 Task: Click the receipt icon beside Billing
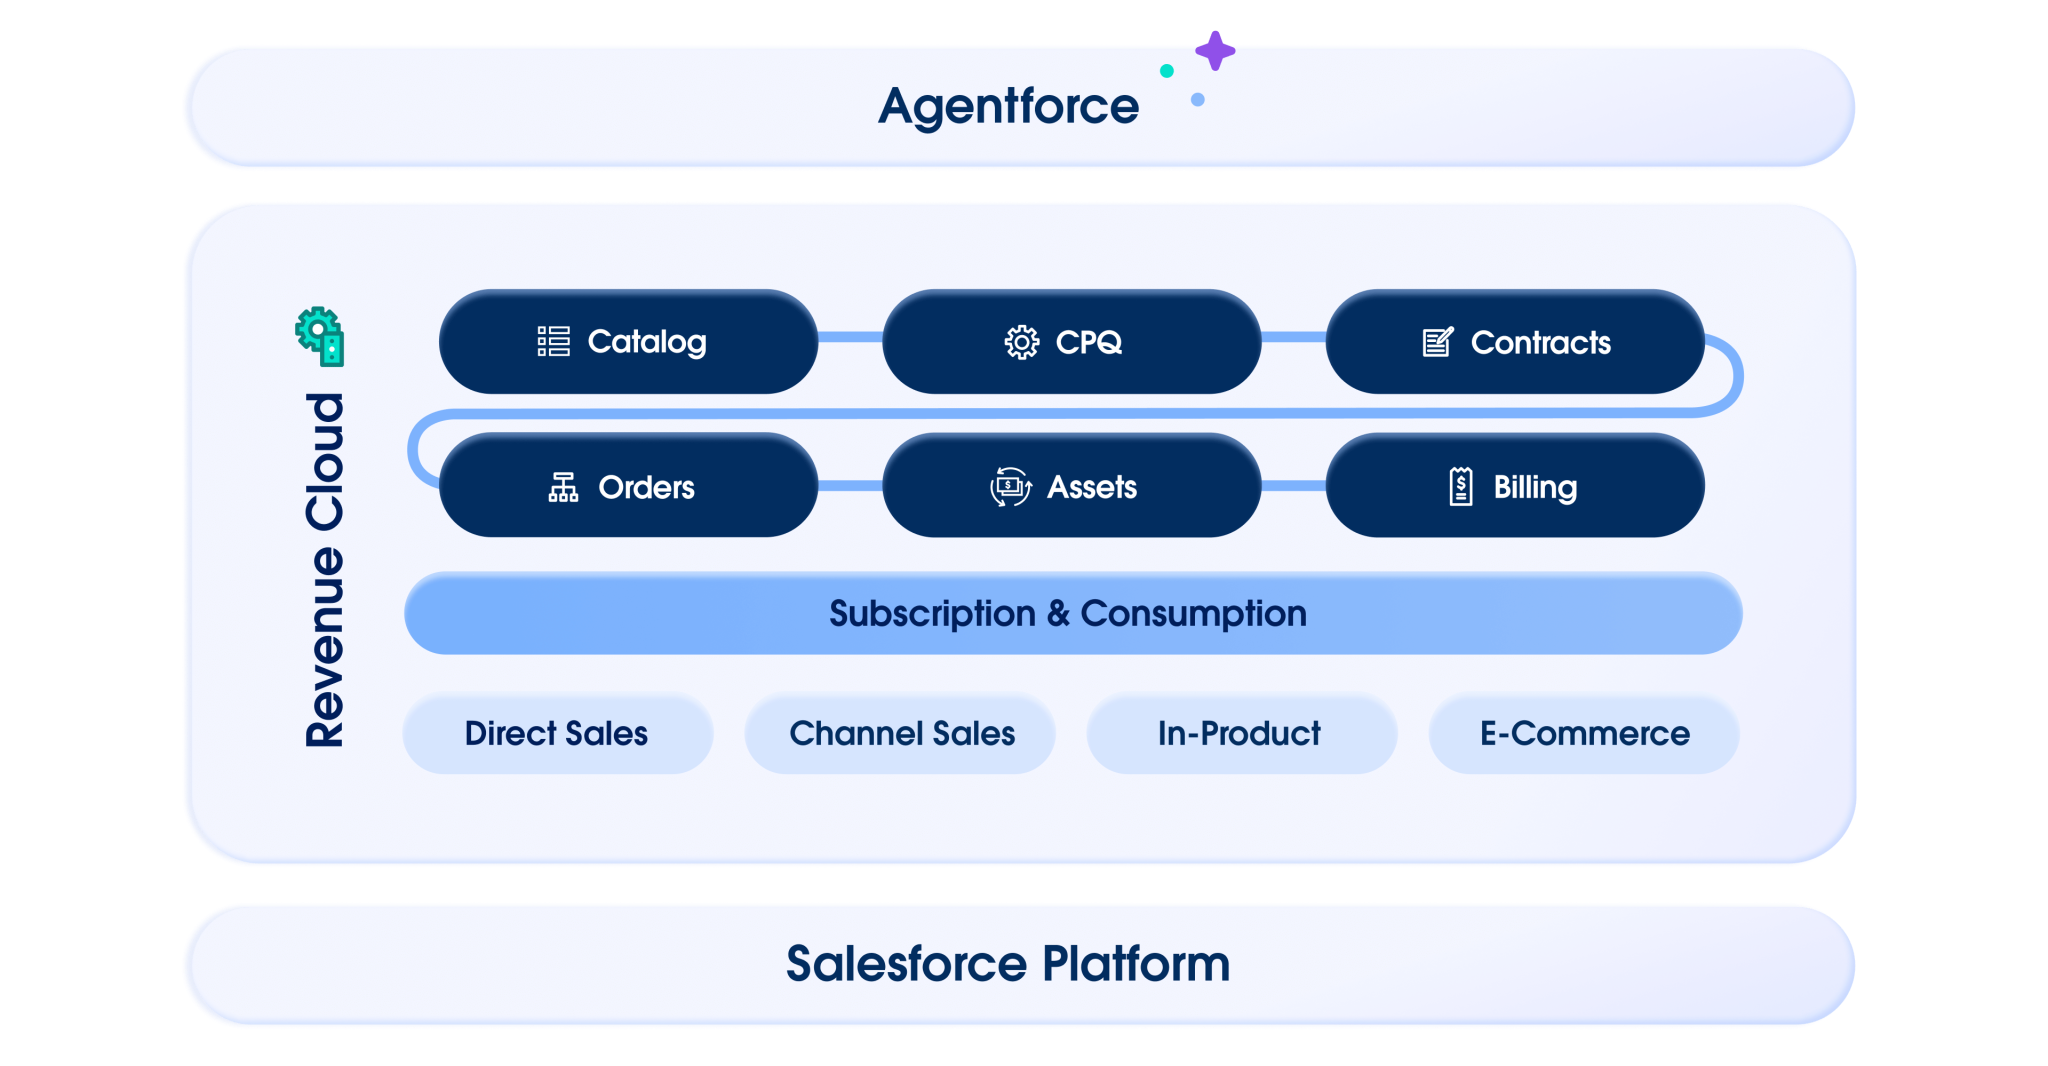pos(1460,487)
